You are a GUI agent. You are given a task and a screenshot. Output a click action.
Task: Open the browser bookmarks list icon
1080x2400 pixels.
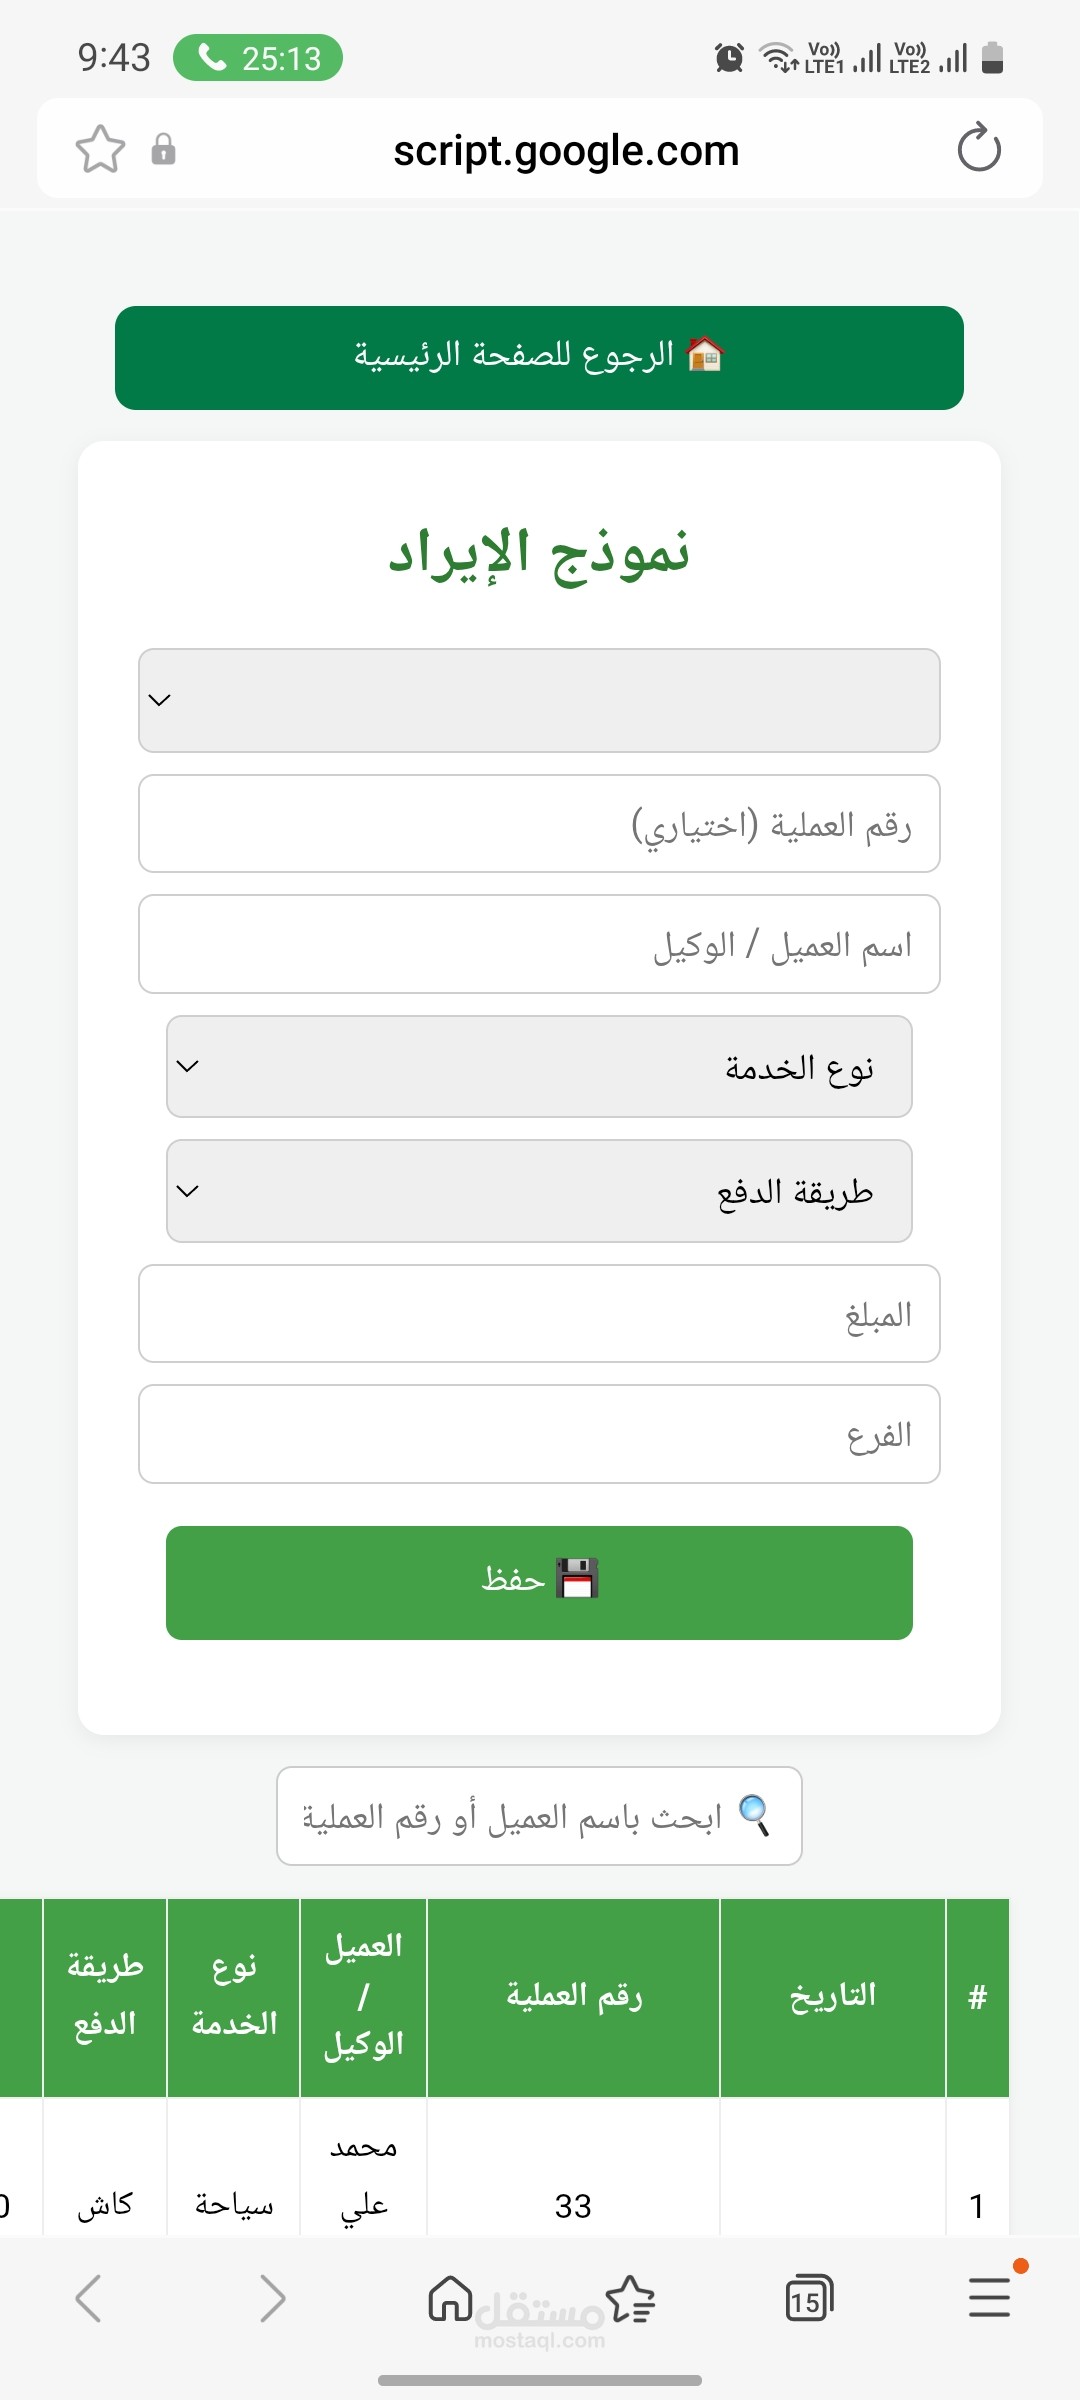(x=630, y=2297)
